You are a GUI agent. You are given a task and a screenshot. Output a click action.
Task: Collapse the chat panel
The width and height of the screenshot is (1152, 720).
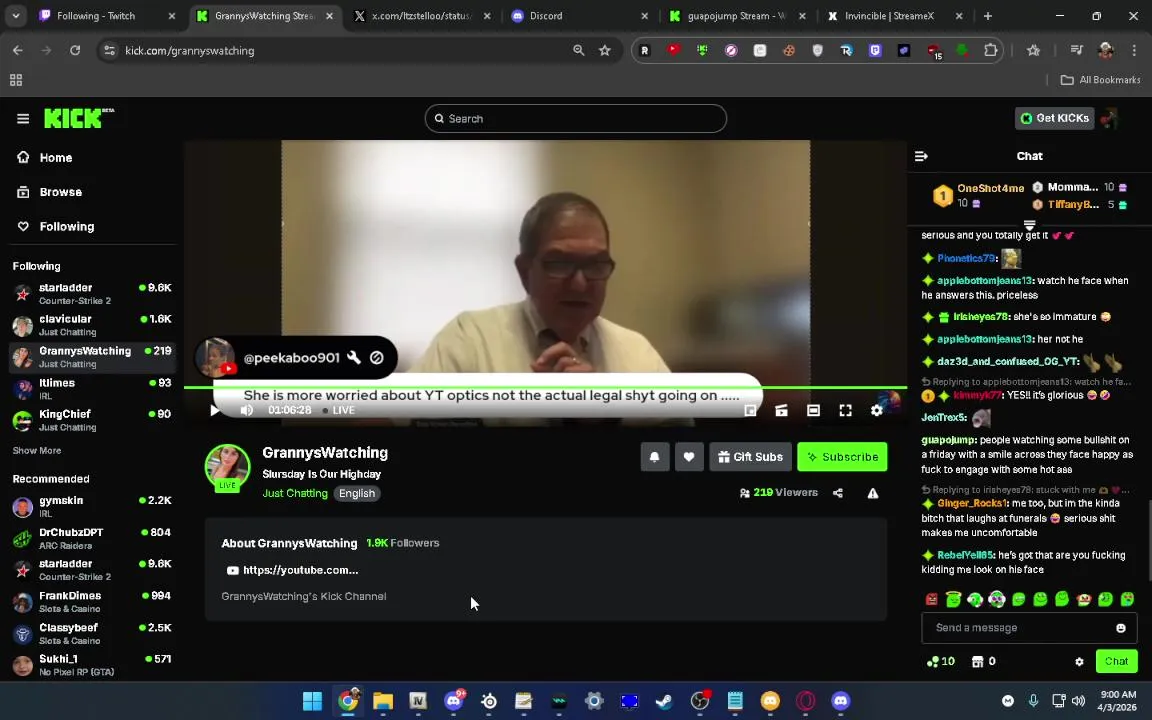coord(921,156)
